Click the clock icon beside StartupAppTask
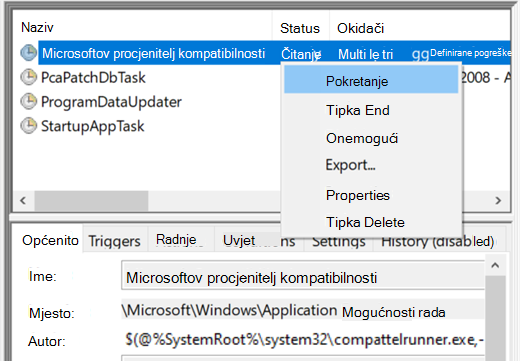520x361 pixels. pos(29,126)
